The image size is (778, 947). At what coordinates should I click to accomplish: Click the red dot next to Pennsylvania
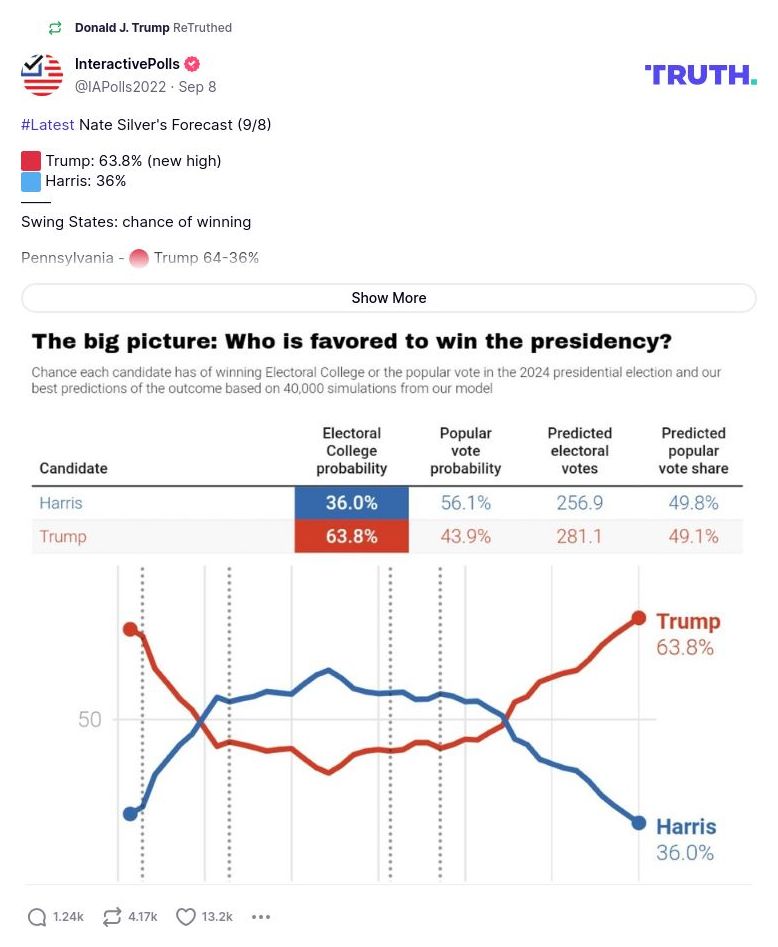pos(140,258)
